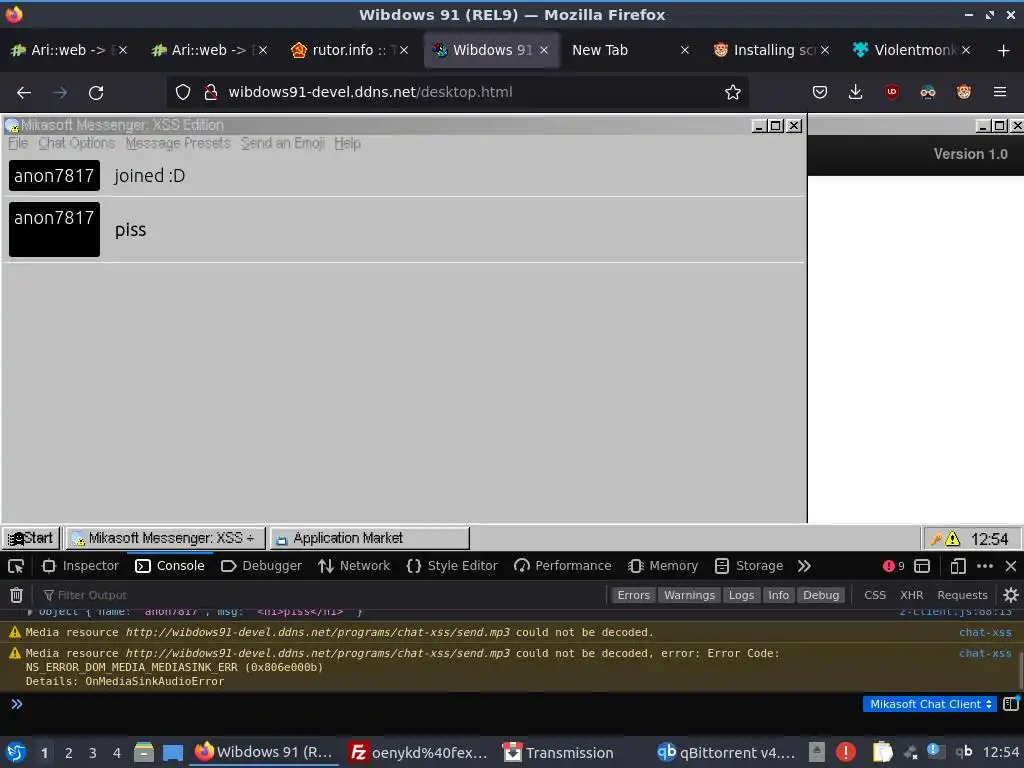Open the file manager panel icon

tap(144, 752)
